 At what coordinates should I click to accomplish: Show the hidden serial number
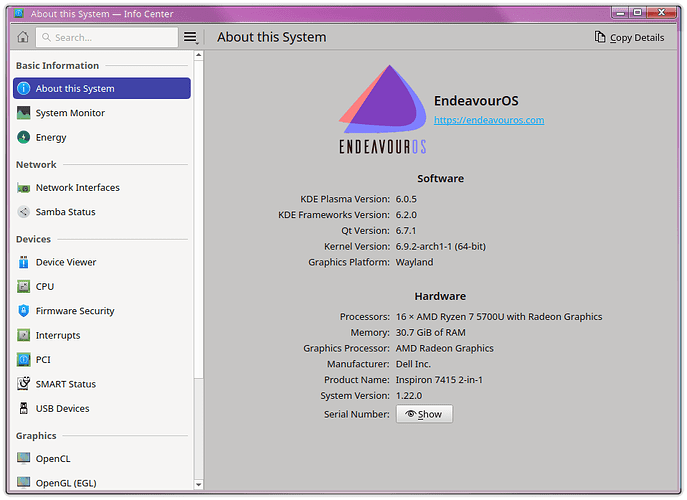[424, 414]
